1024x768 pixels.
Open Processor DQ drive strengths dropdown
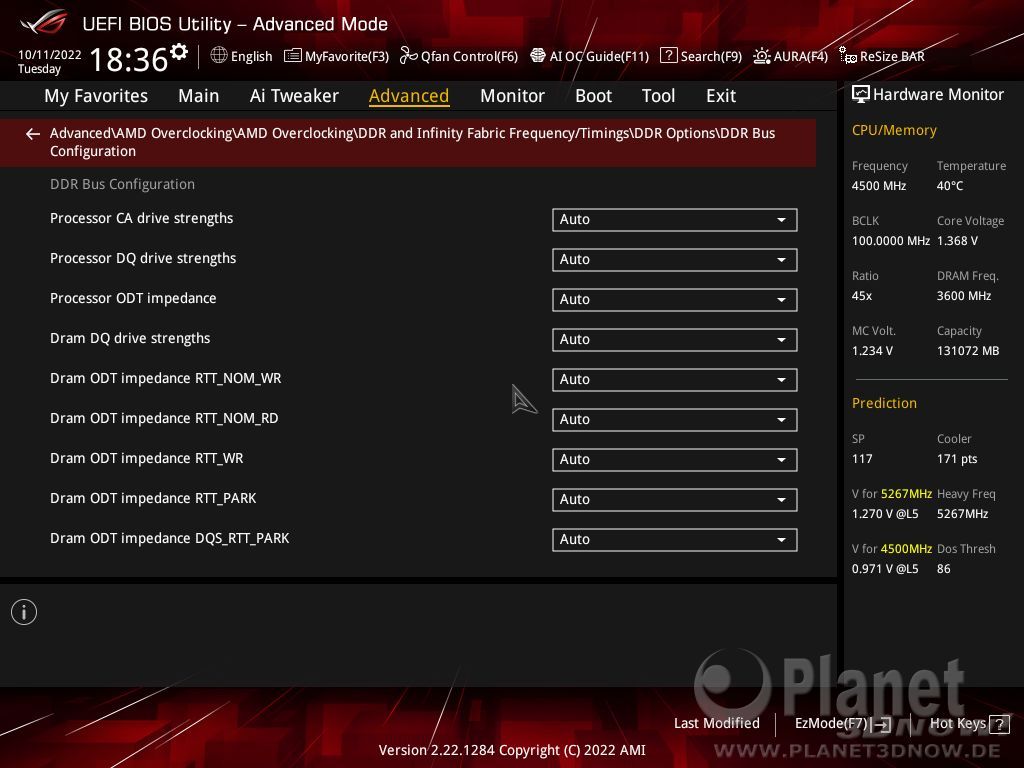click(675, 260)
